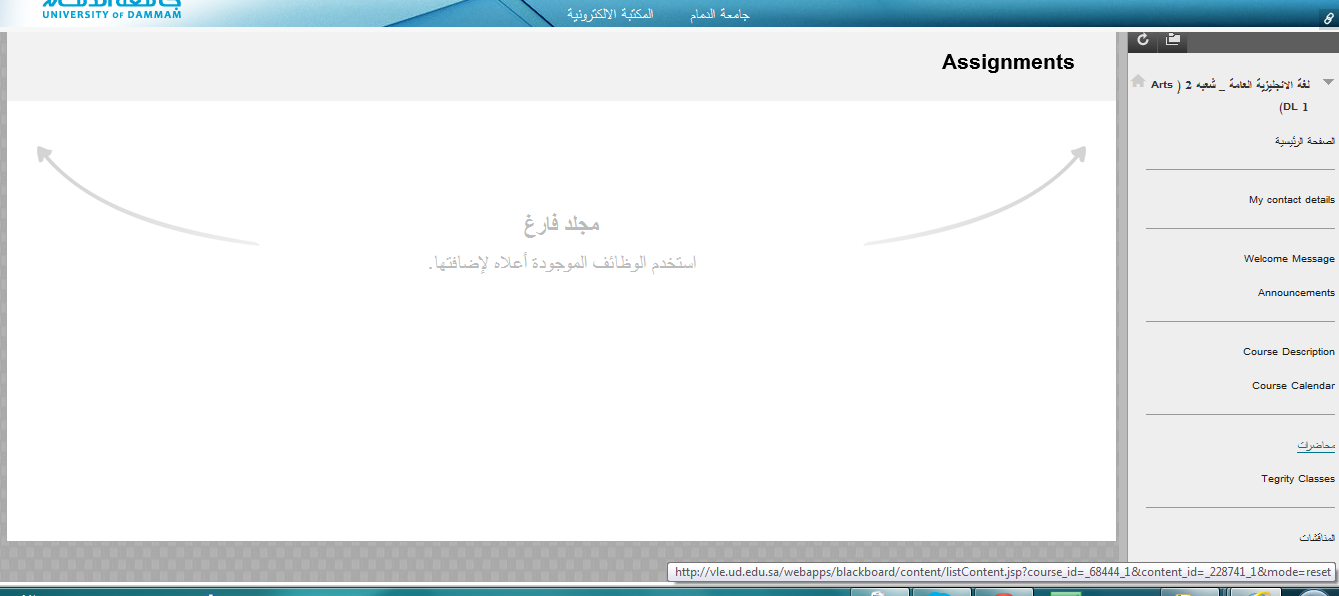Screen dimensions: 1339x596
Task: Click the University of Dammam logo
Action: (111, 9)
